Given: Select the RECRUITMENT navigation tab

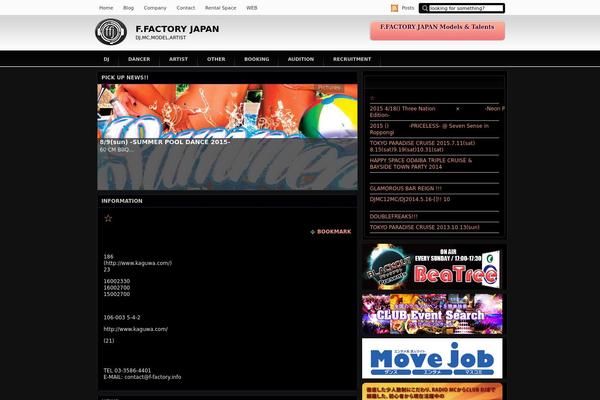Looking at the screenshot, I should pos(352,59).
